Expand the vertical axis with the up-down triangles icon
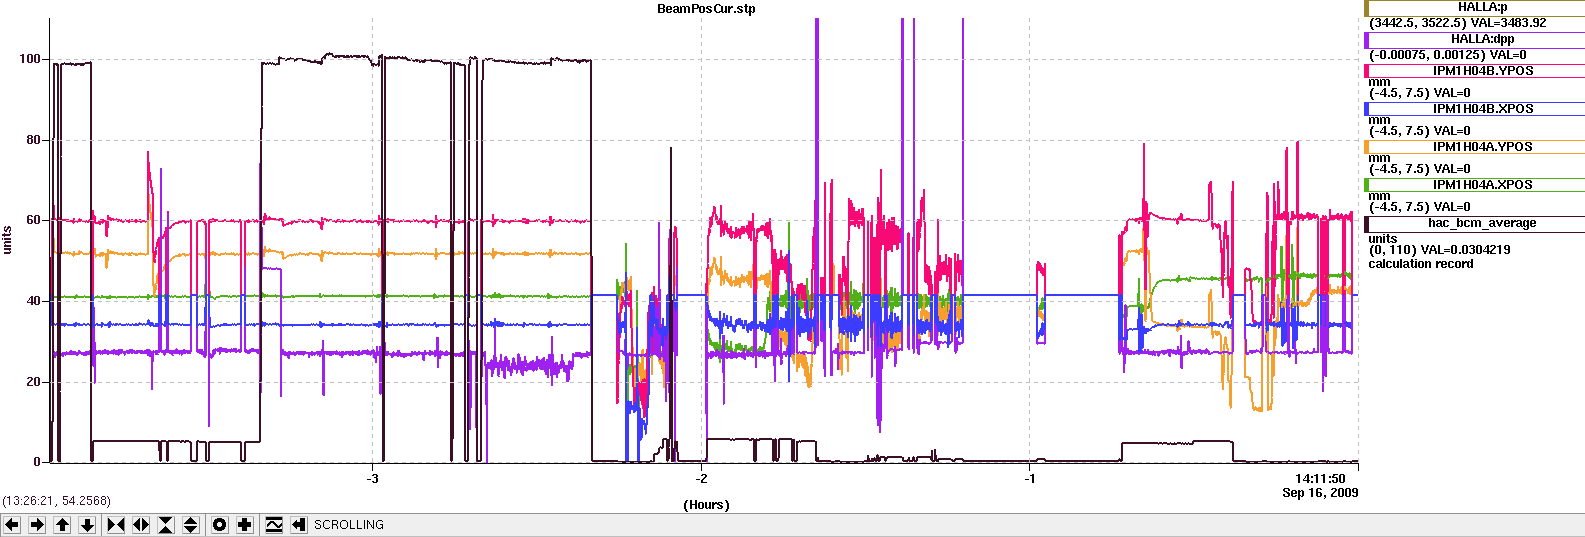Screen dimensions: 1585x537 [x=191, y=524]
